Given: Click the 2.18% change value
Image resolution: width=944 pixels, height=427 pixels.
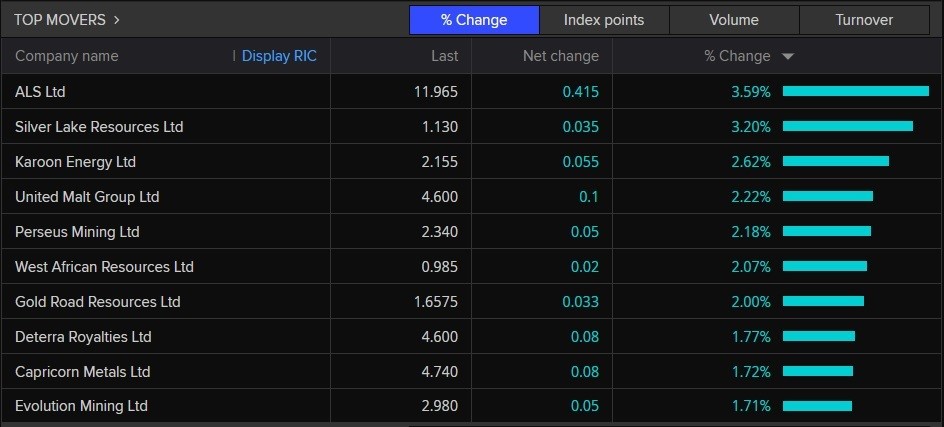Looking at the screenshot, I should (x=751, y=232).
